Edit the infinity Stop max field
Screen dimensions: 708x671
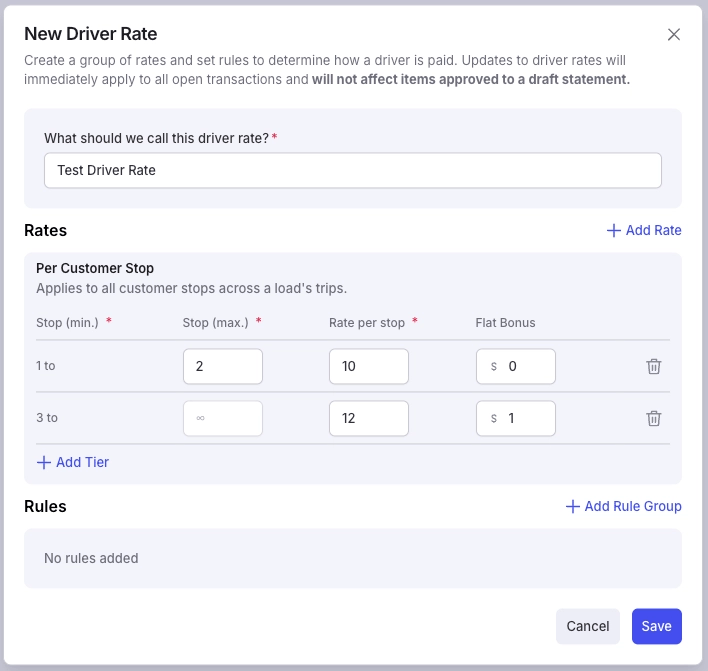(x=223, y=418)
